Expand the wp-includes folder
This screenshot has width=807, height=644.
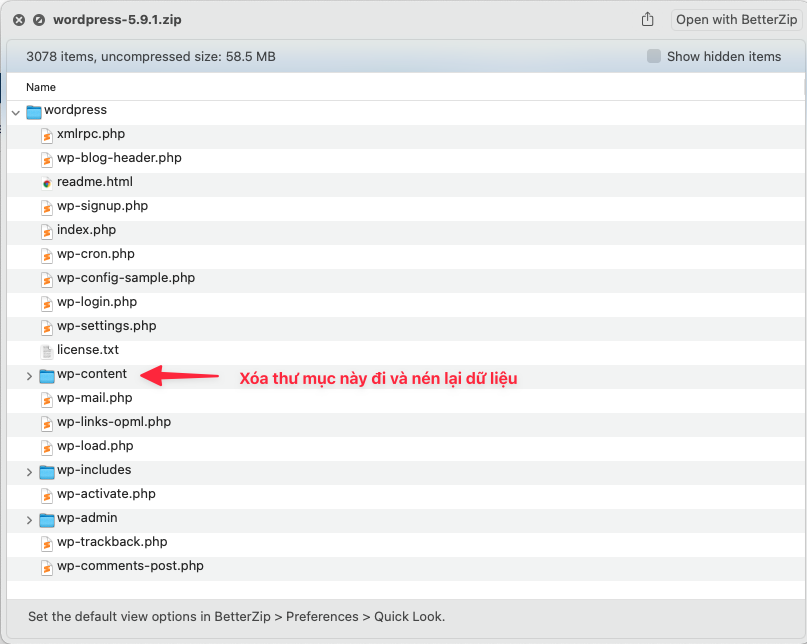(29, 472)
